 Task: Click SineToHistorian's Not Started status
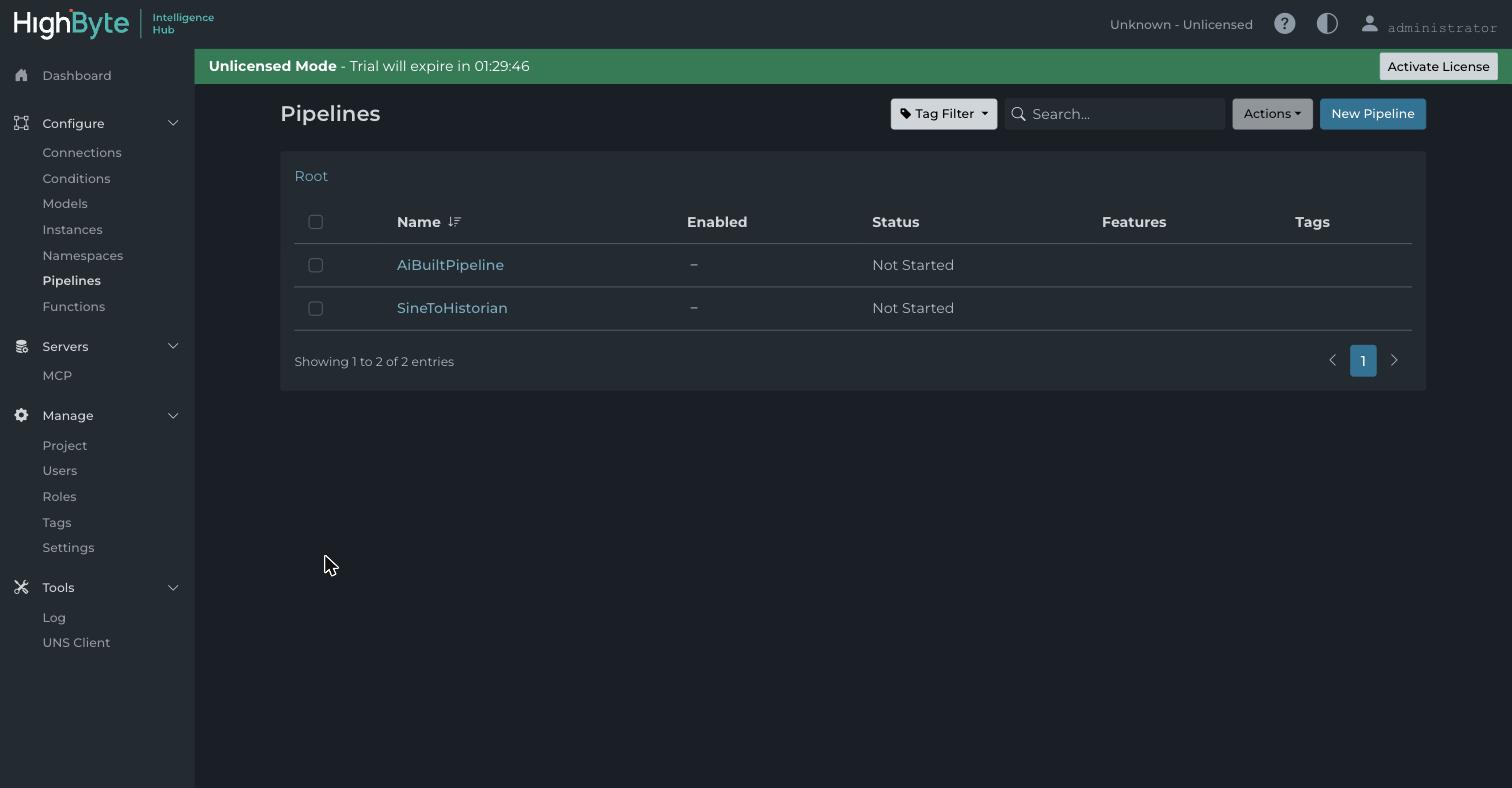tap(913, 308)
